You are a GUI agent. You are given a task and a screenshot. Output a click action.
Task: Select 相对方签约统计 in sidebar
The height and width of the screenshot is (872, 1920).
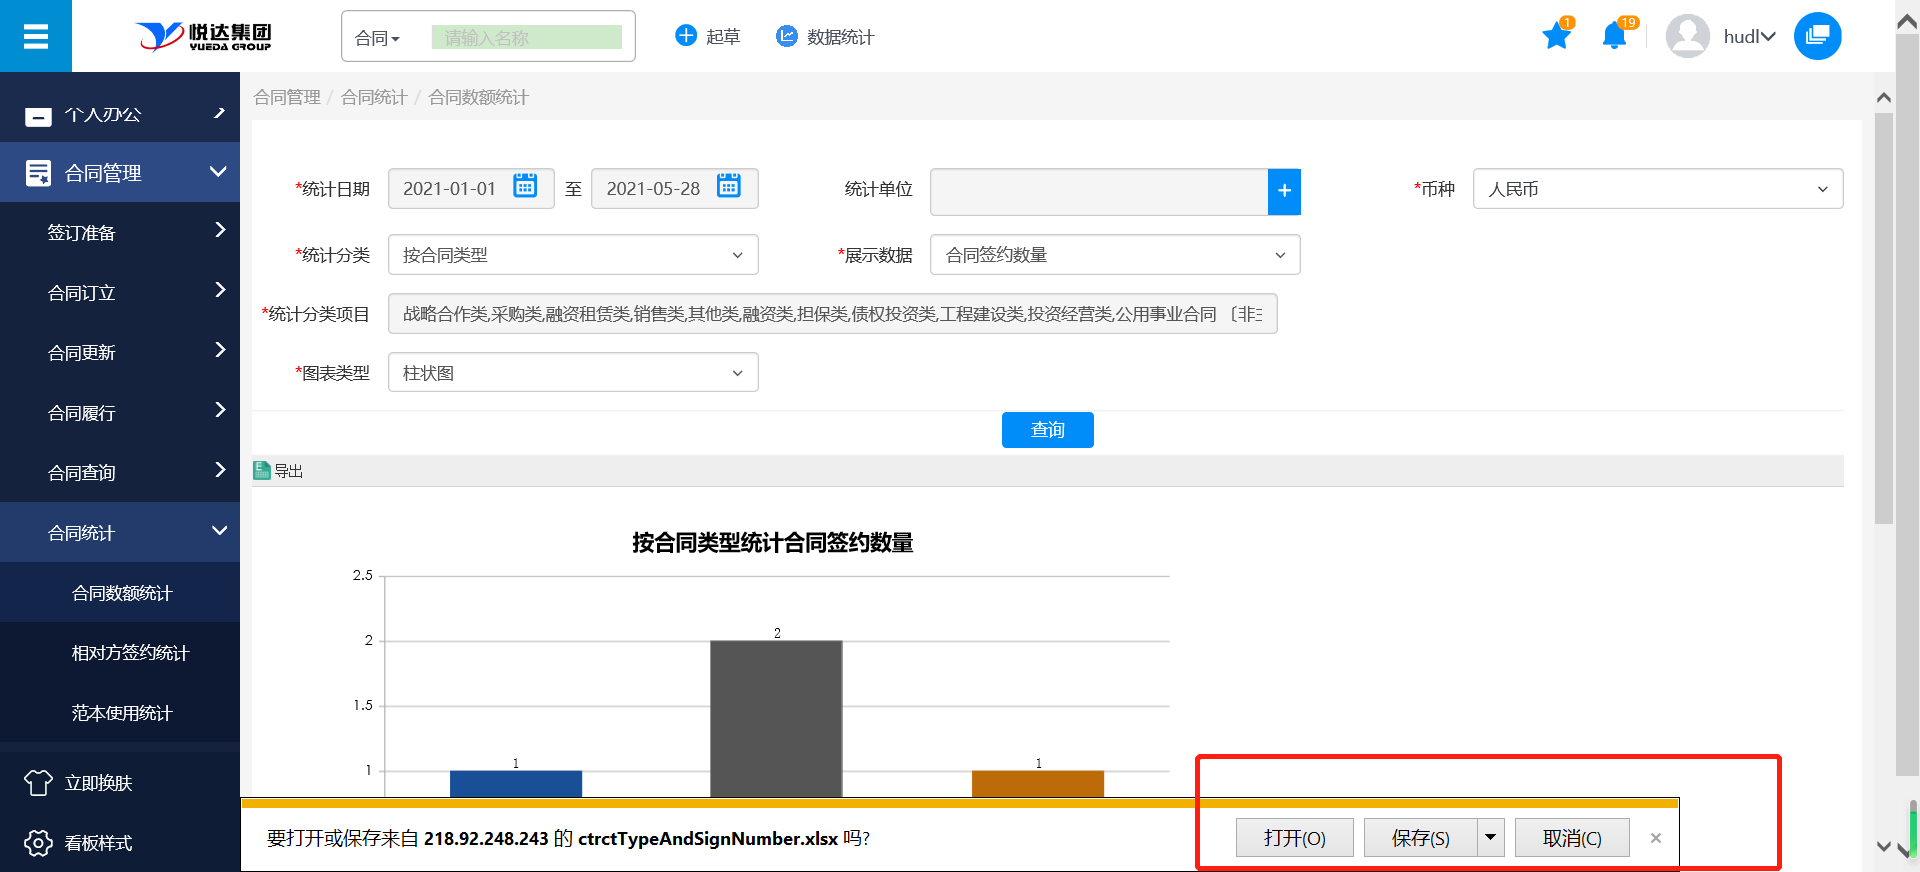pos(130,653)
